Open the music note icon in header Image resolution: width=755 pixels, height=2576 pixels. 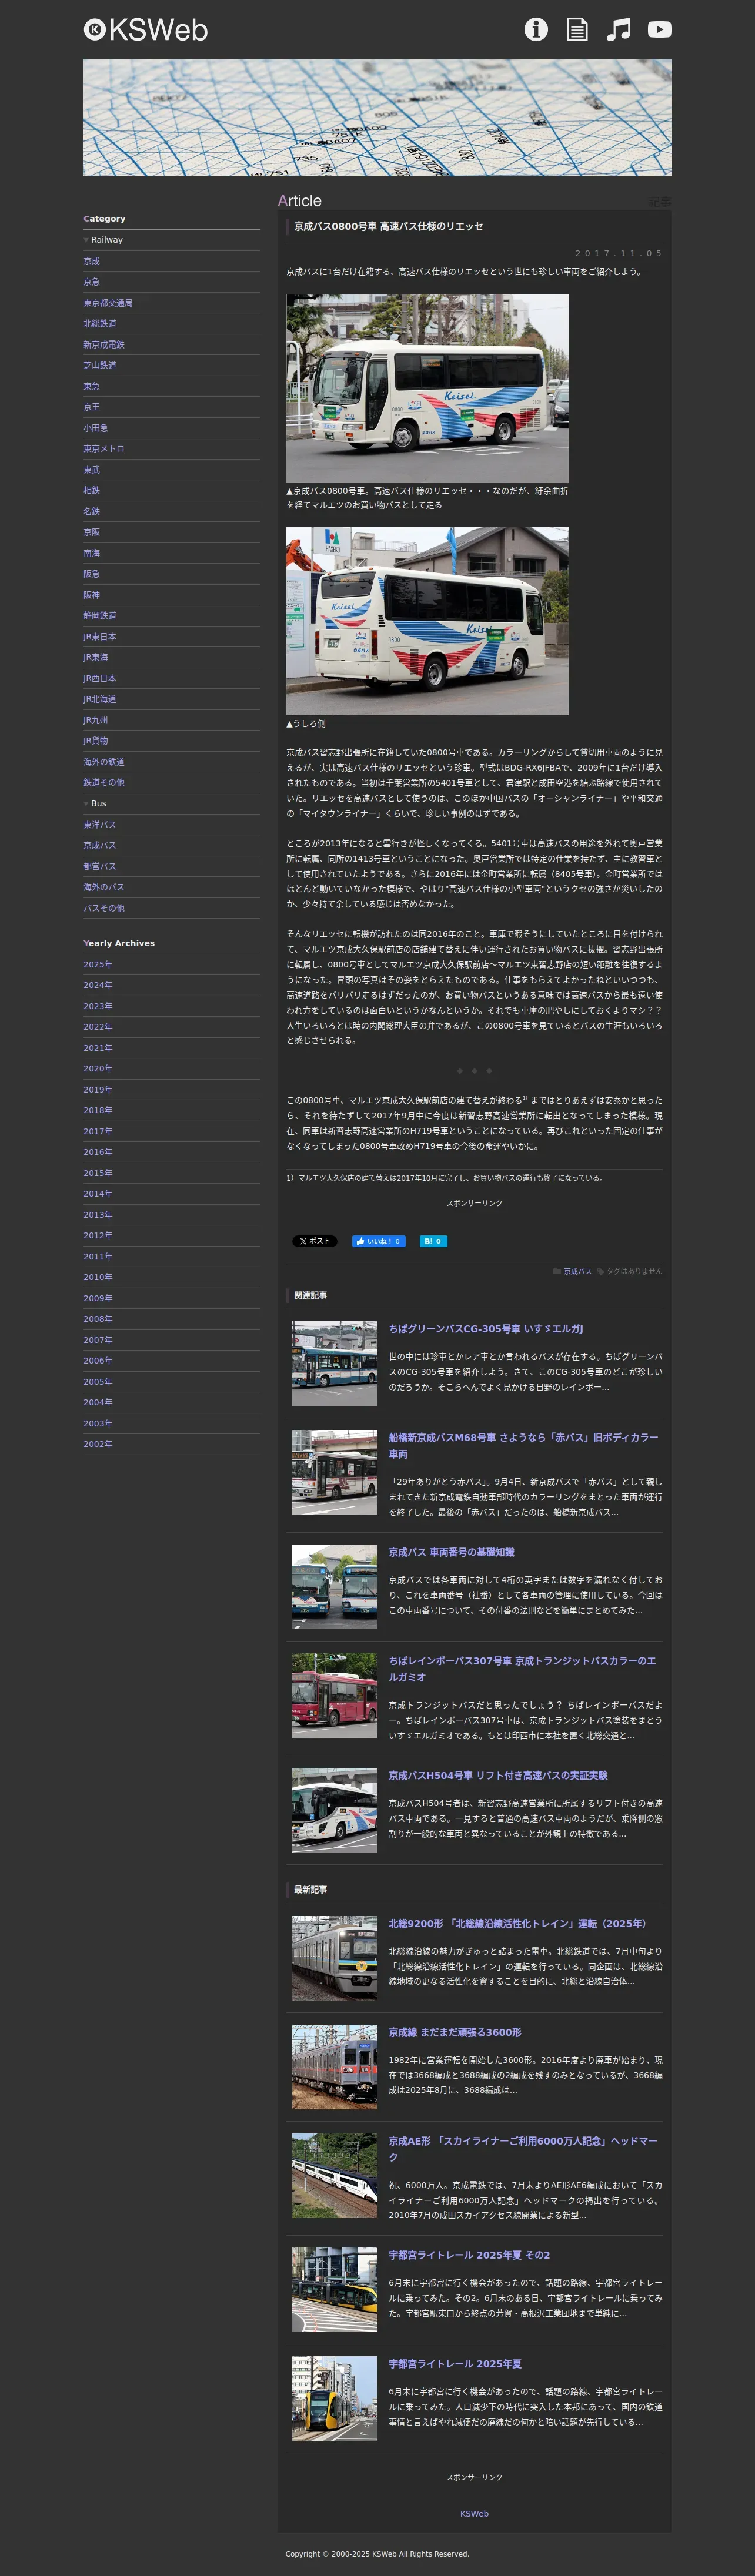(618, 29)
